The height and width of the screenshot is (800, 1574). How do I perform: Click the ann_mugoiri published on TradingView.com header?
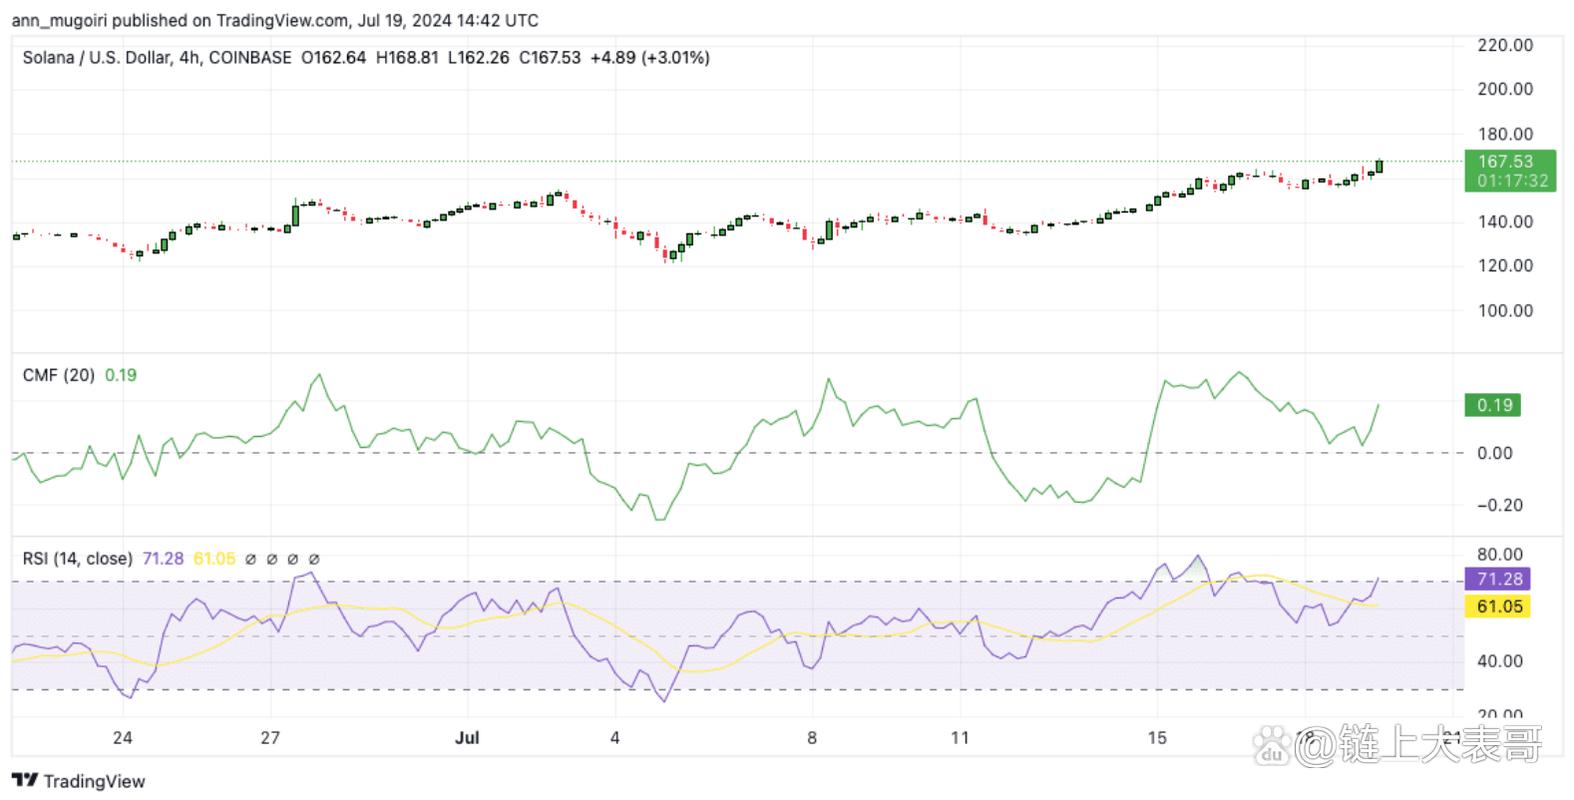tap(275, 20)
